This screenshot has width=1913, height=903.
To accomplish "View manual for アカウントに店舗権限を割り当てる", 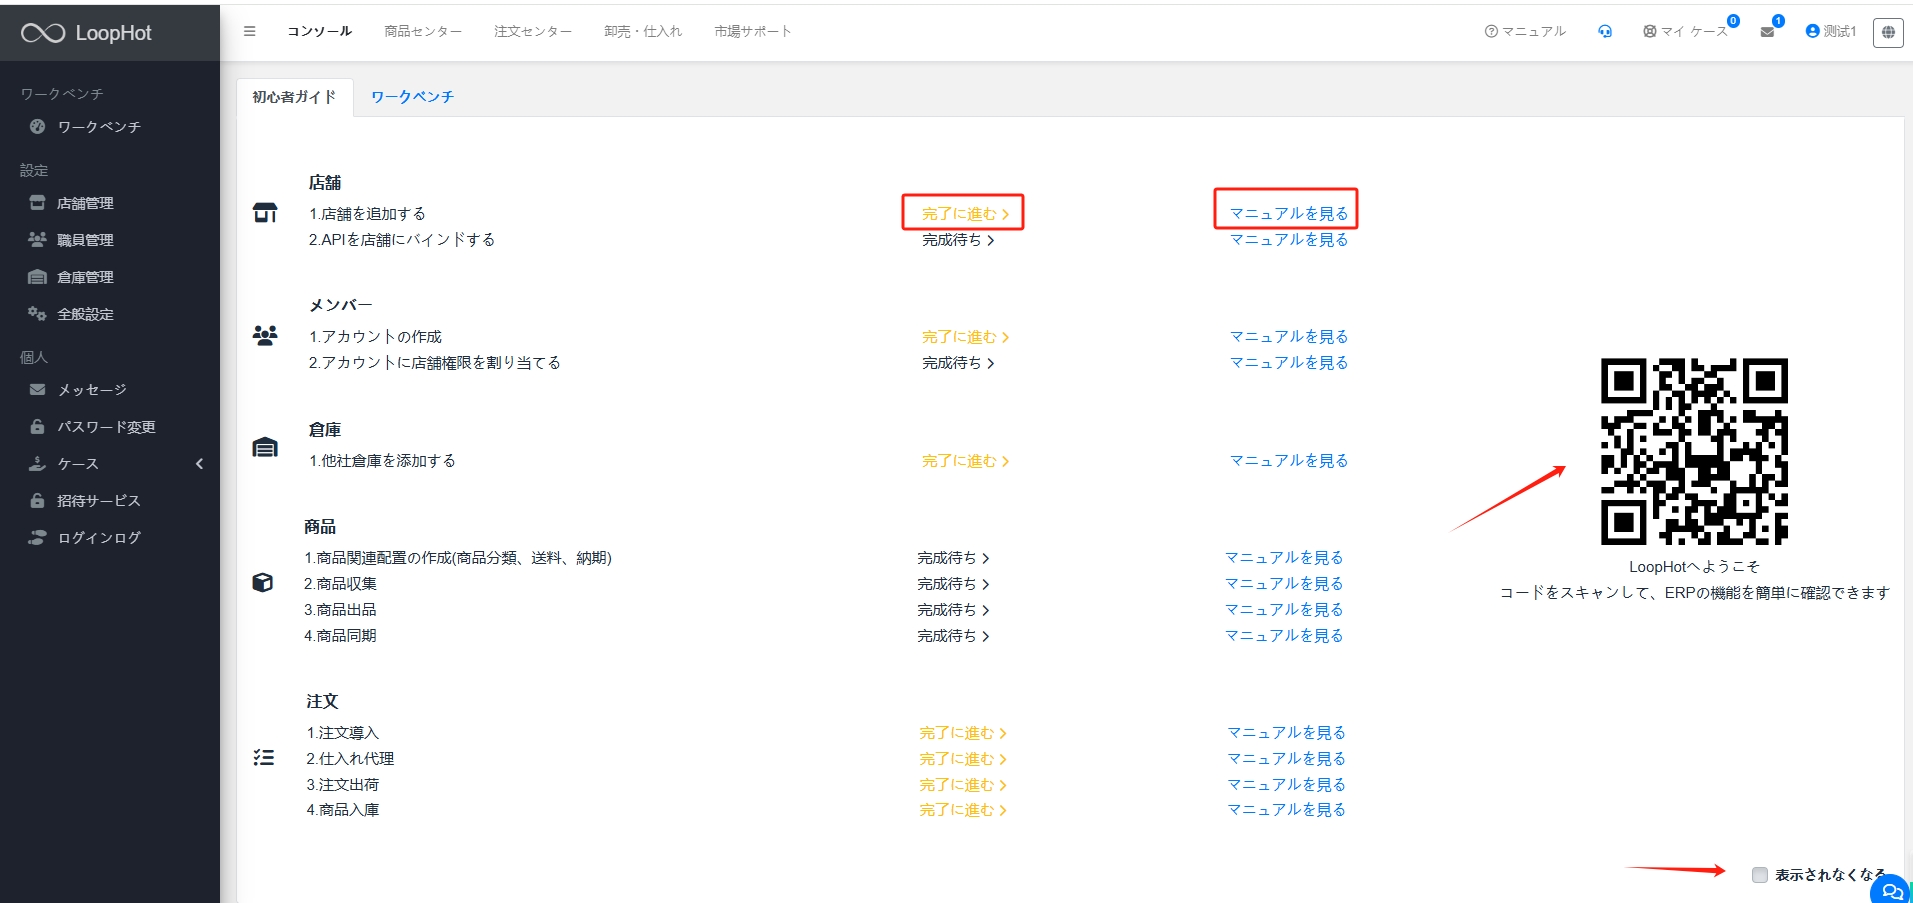I will 1289,363.
